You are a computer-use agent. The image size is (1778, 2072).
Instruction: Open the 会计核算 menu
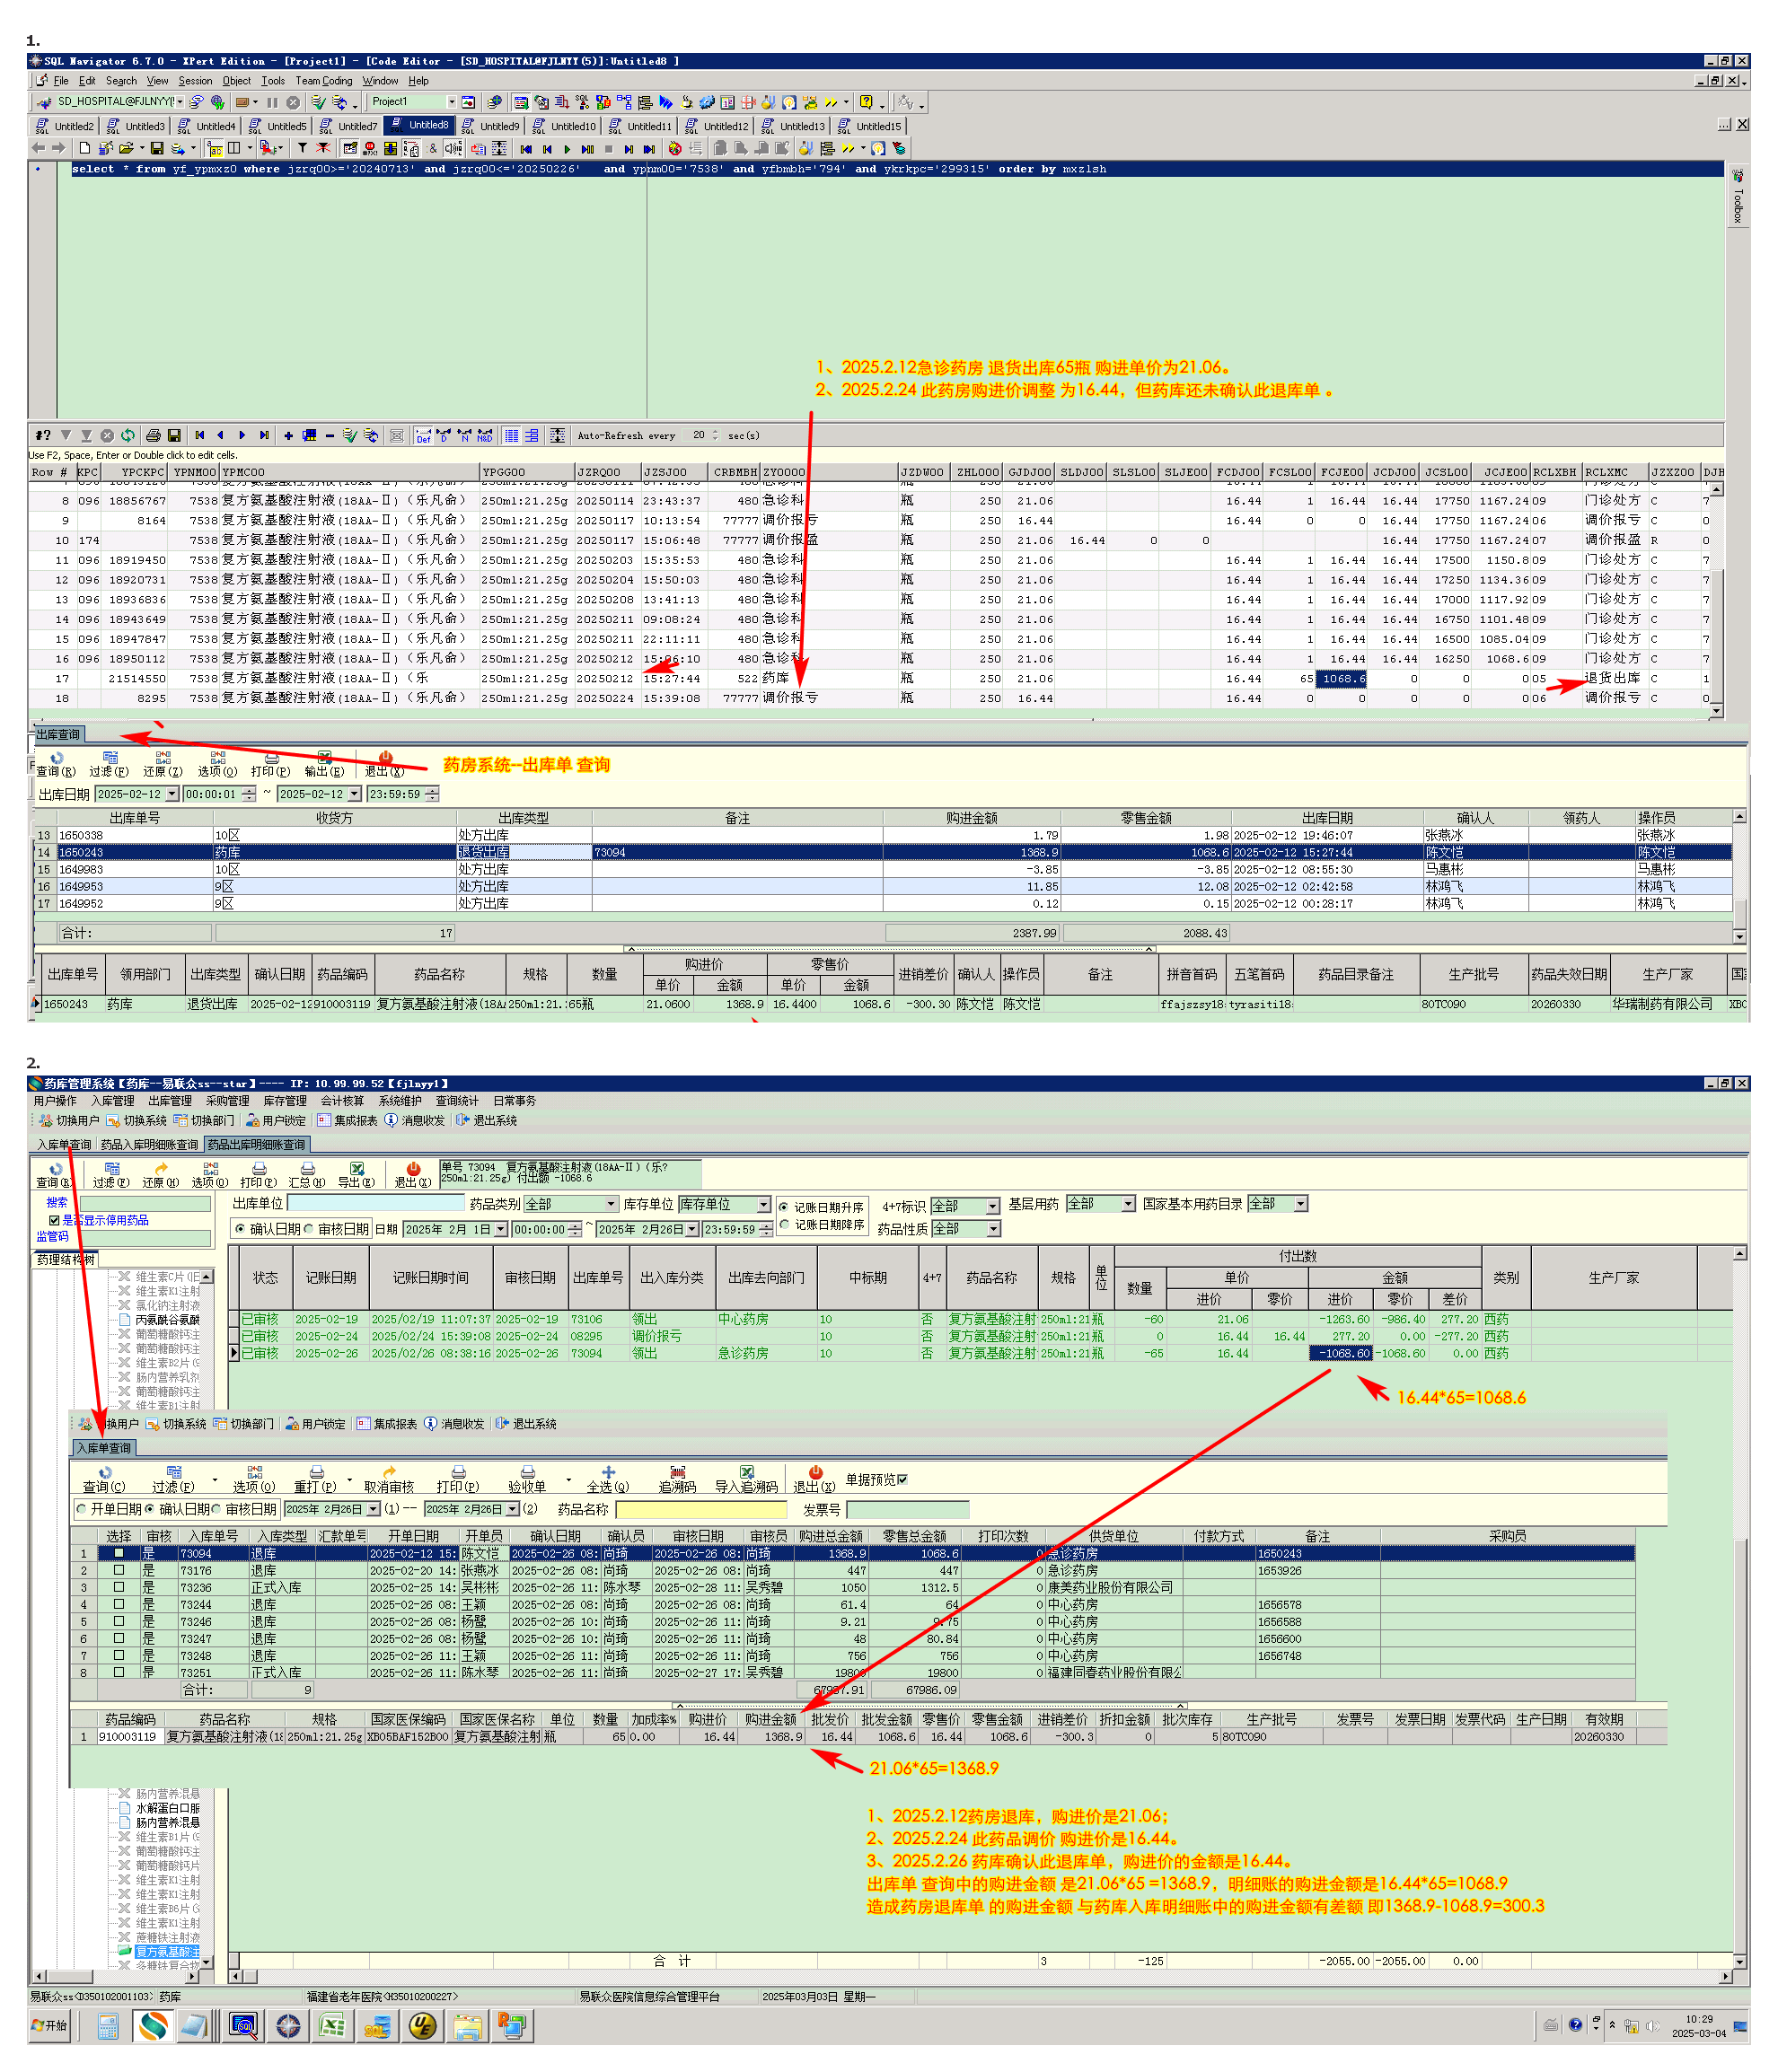[x=342, y=1101]
